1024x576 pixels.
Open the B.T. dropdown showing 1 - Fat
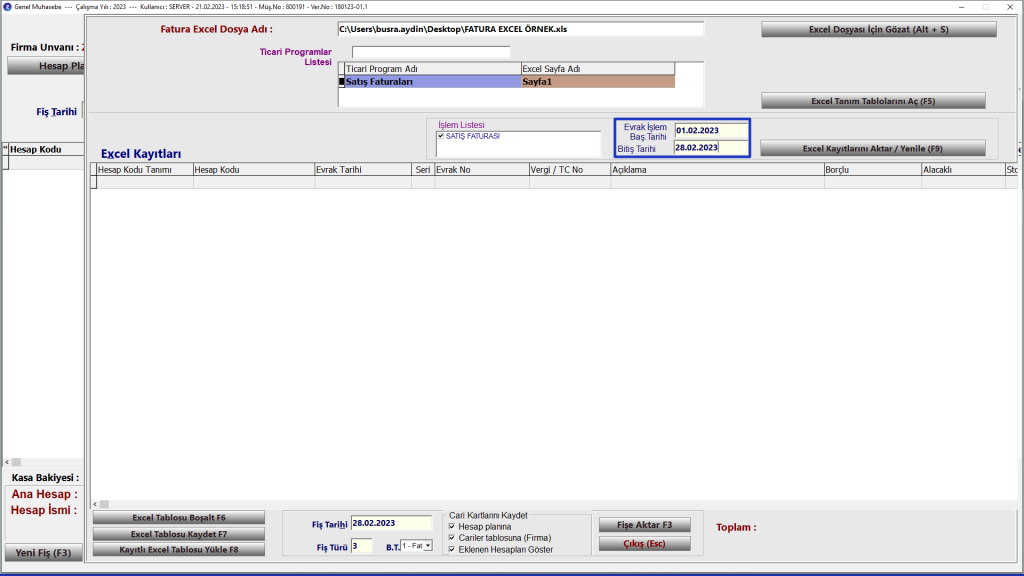click(428, 546)
